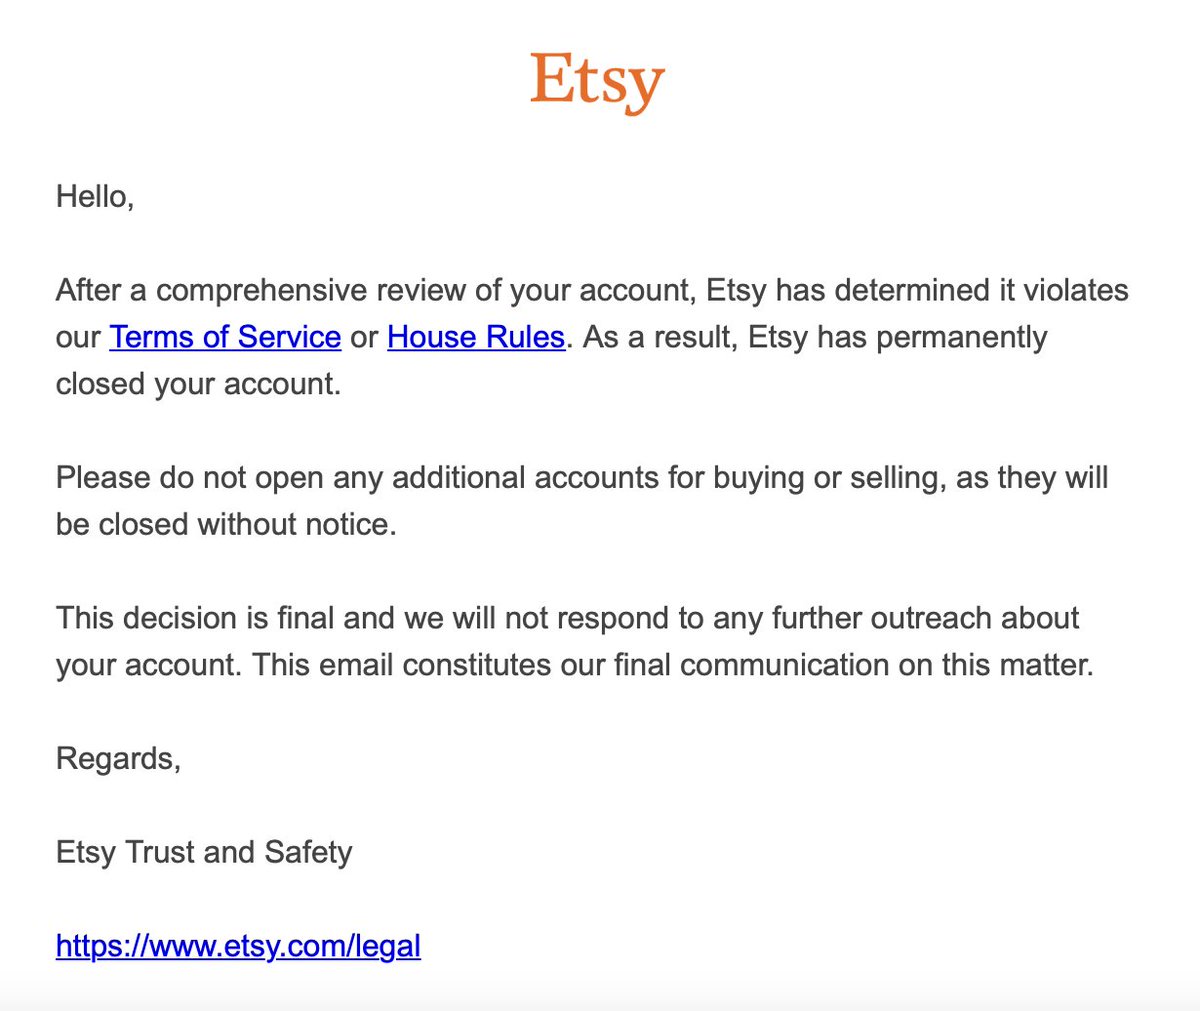Click the words "Please do not open"
The width and height of the screenshot is (1200, 1011).
(x=190, y=479)
